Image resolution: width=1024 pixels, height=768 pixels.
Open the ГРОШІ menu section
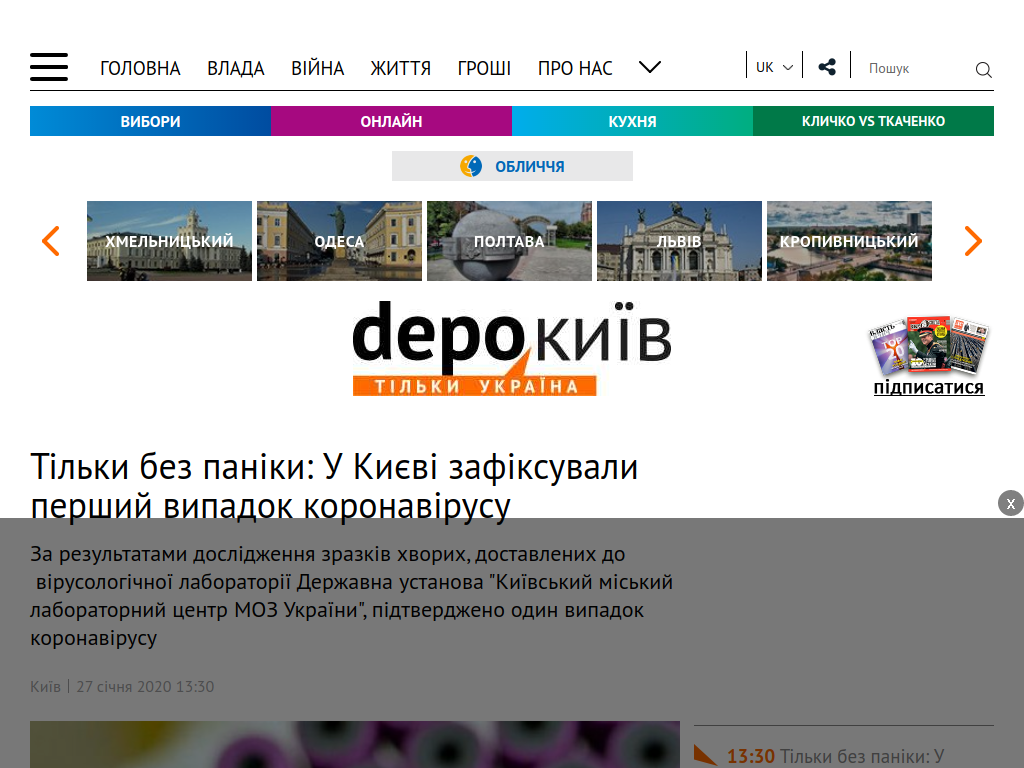pyautogui.click(x=484, y=69)
